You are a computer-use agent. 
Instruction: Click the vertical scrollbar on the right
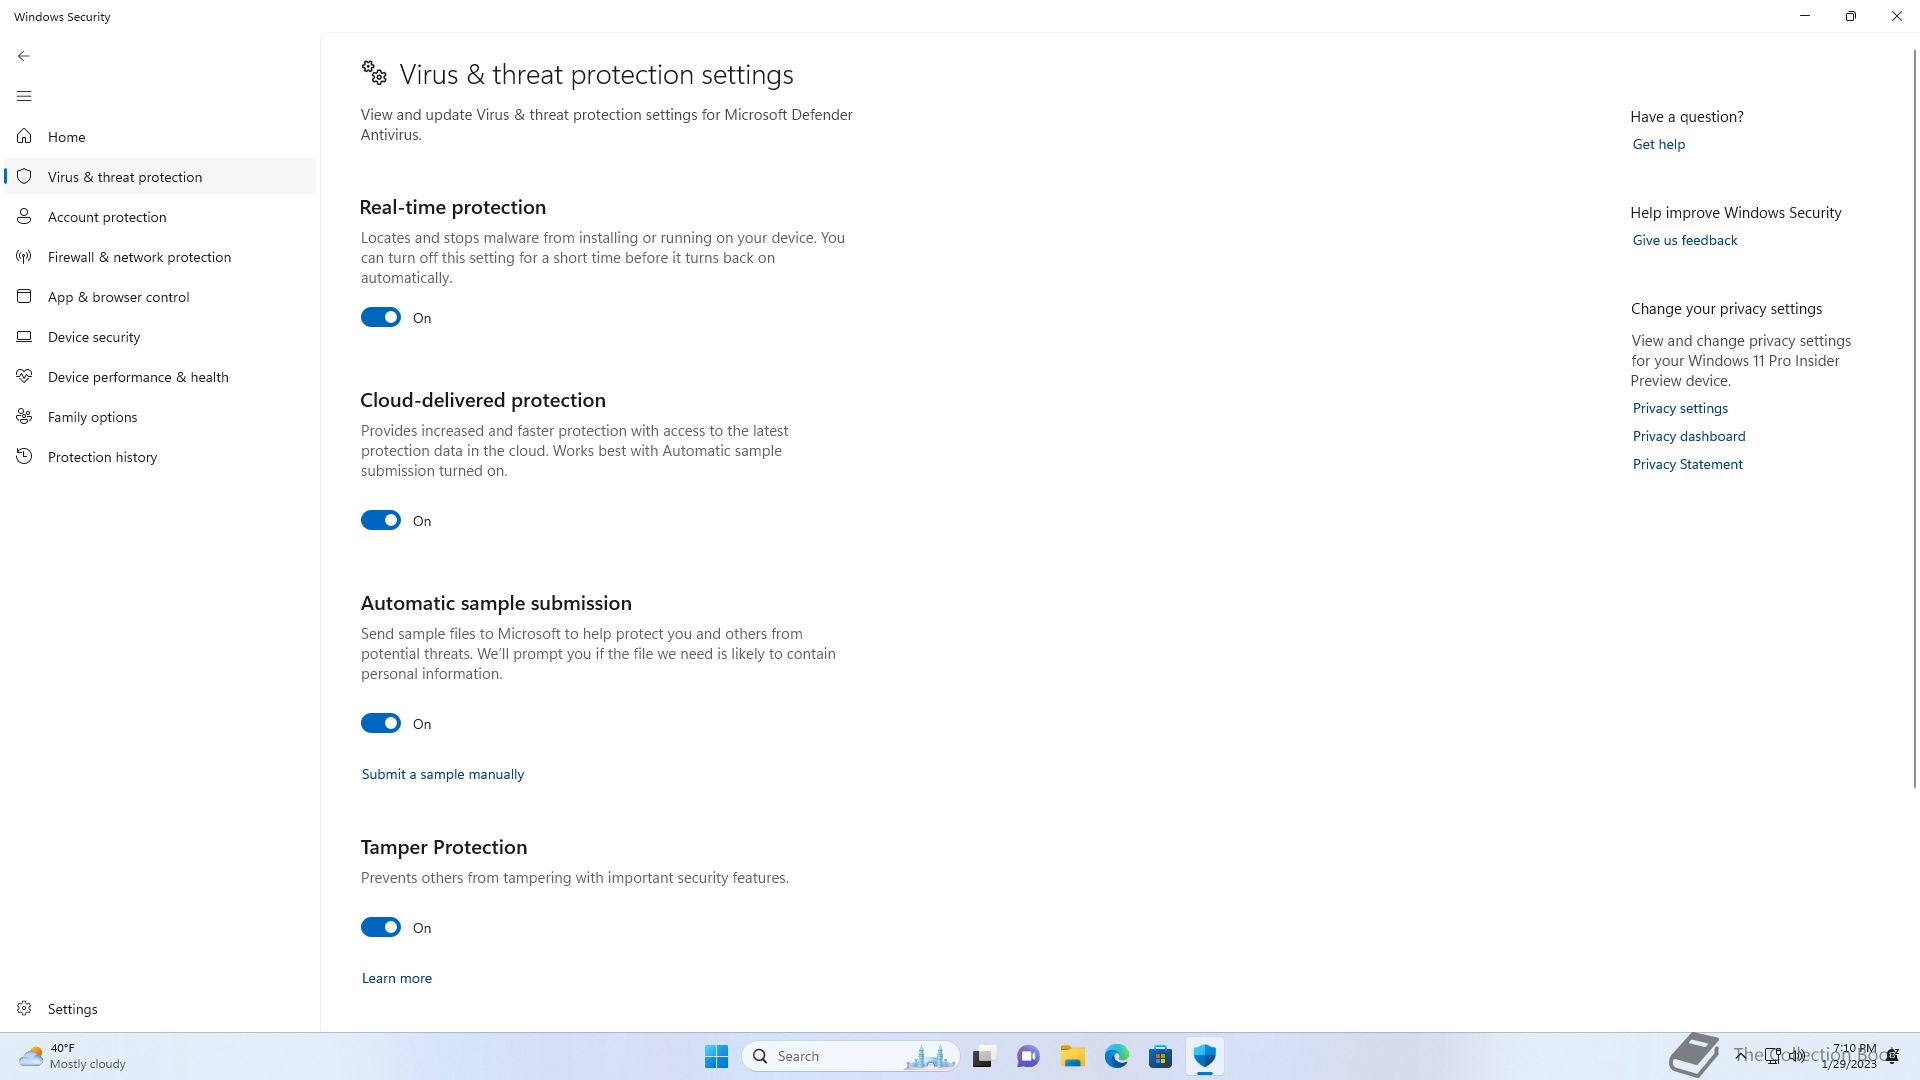click(1915, 417)
